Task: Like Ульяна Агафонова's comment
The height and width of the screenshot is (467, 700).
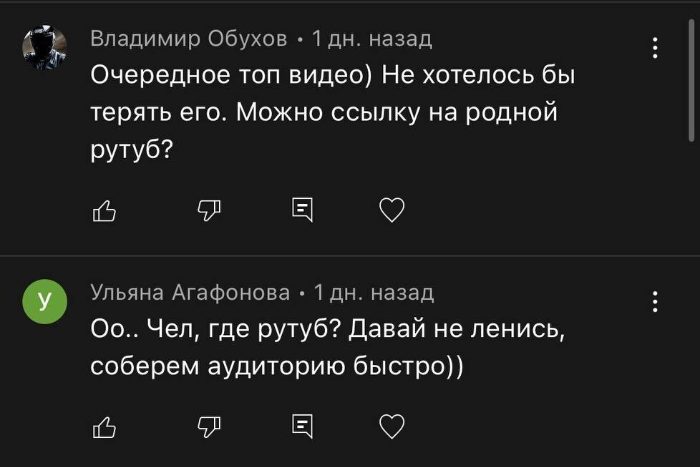Action: click(104, 426)
